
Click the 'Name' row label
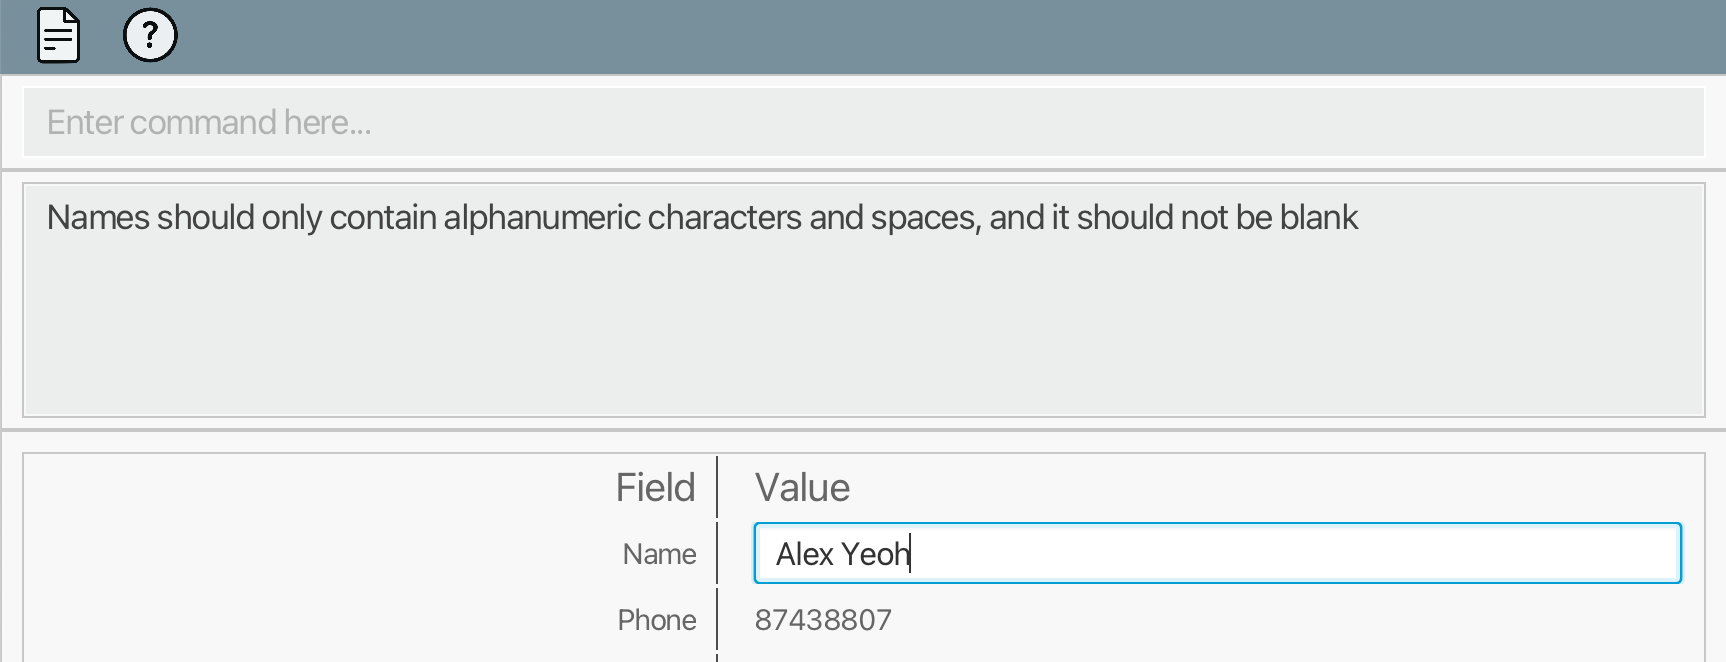(x=659, y=554)
